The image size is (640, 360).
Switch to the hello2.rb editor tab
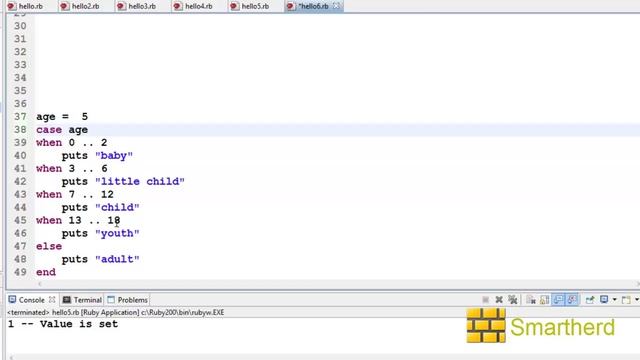click(80, 6)
